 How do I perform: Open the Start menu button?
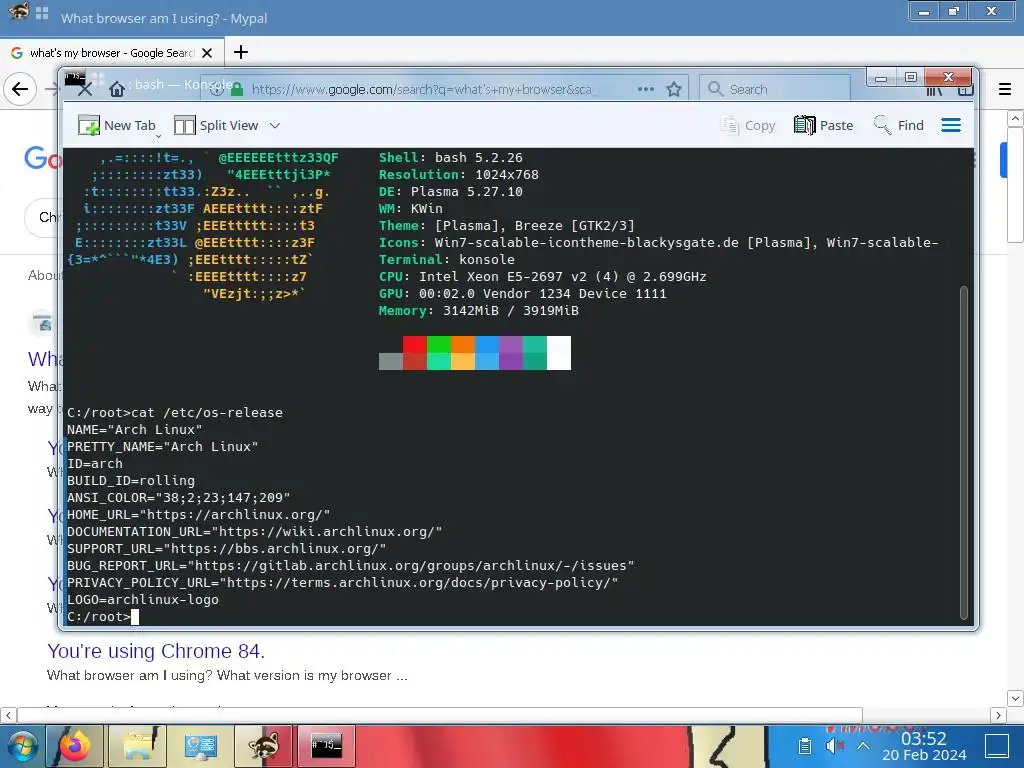click(22, 746)
